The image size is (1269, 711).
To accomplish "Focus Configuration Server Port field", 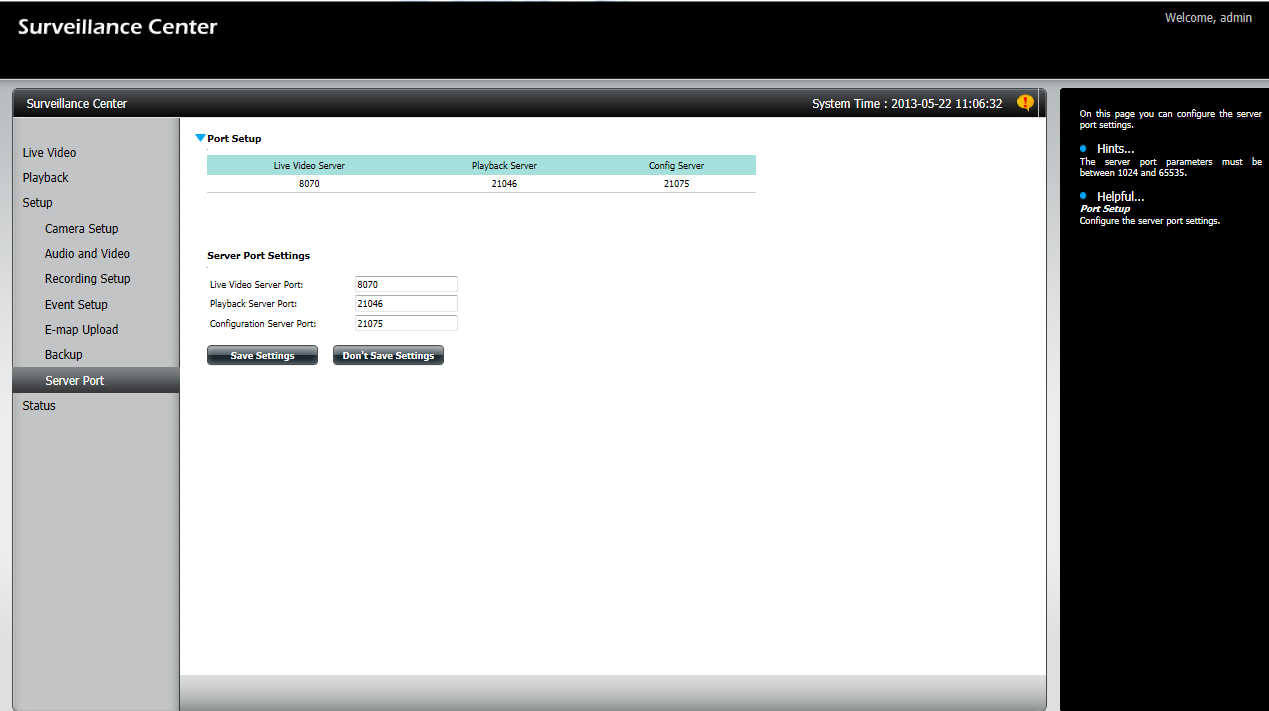I will 406,323.
